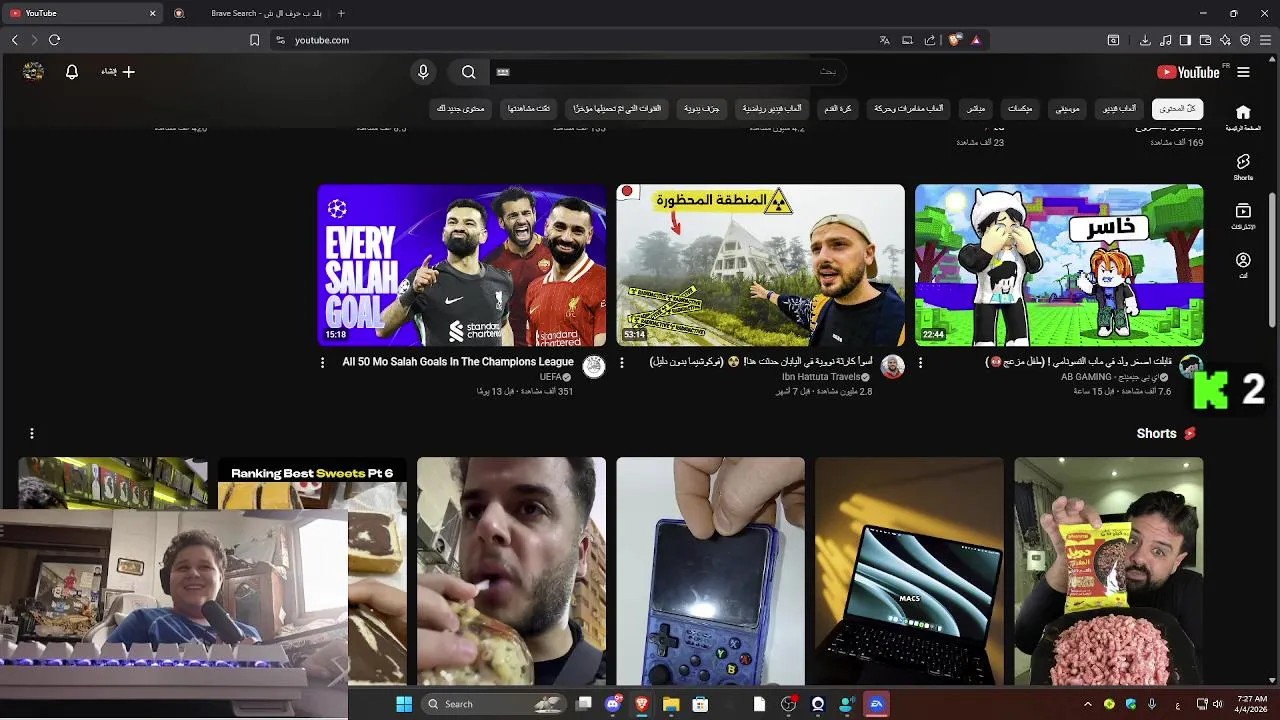Bookmark this page
This screenshot has height=720, width=1280.
click(x=254, y=40)
